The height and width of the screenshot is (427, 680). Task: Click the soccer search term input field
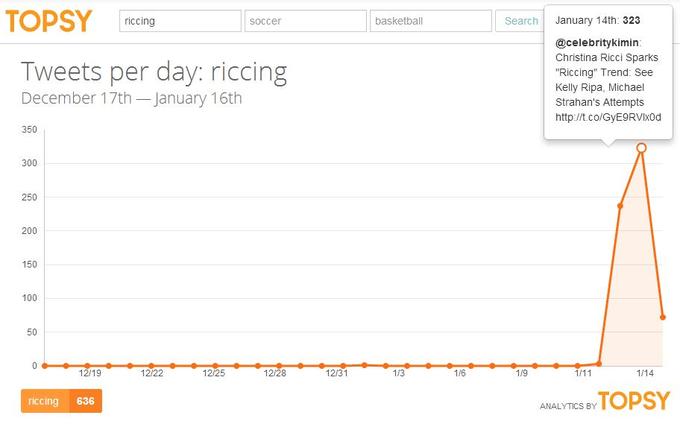305,21
